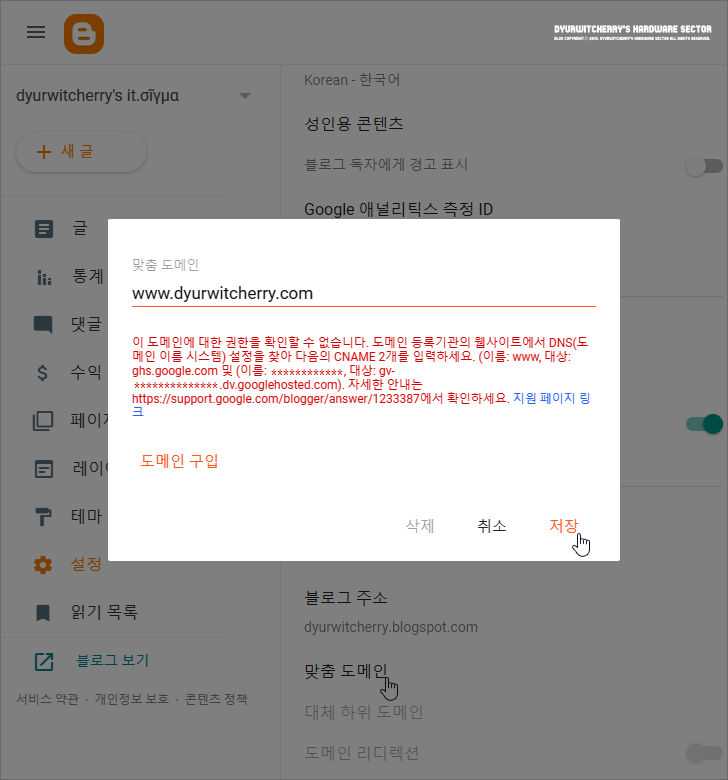728x780 pixels.
Task: Click the Posts (글) document icon
Action: point(44,229)
